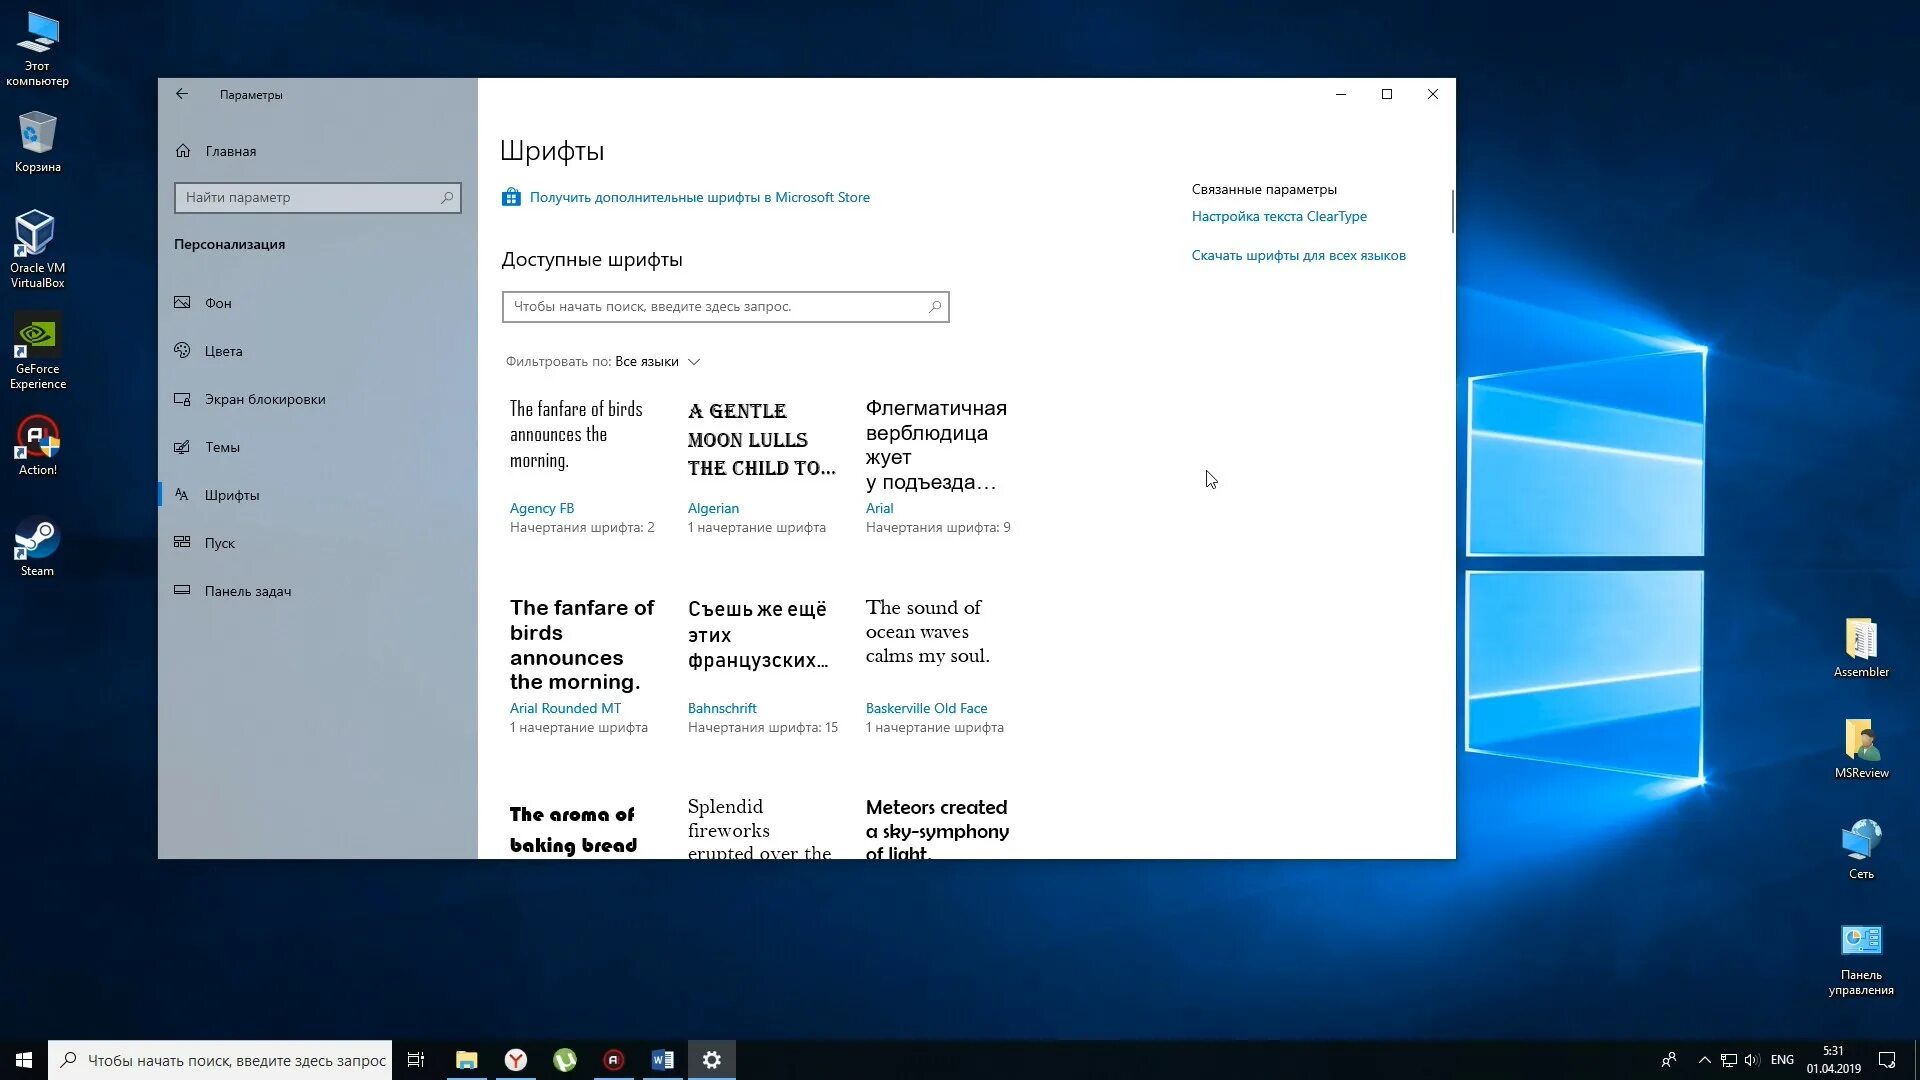Open the Экран блокировки settings
Image resolution: width=1920 pixels, height=1080 pixels.
[x=264, y=399]
